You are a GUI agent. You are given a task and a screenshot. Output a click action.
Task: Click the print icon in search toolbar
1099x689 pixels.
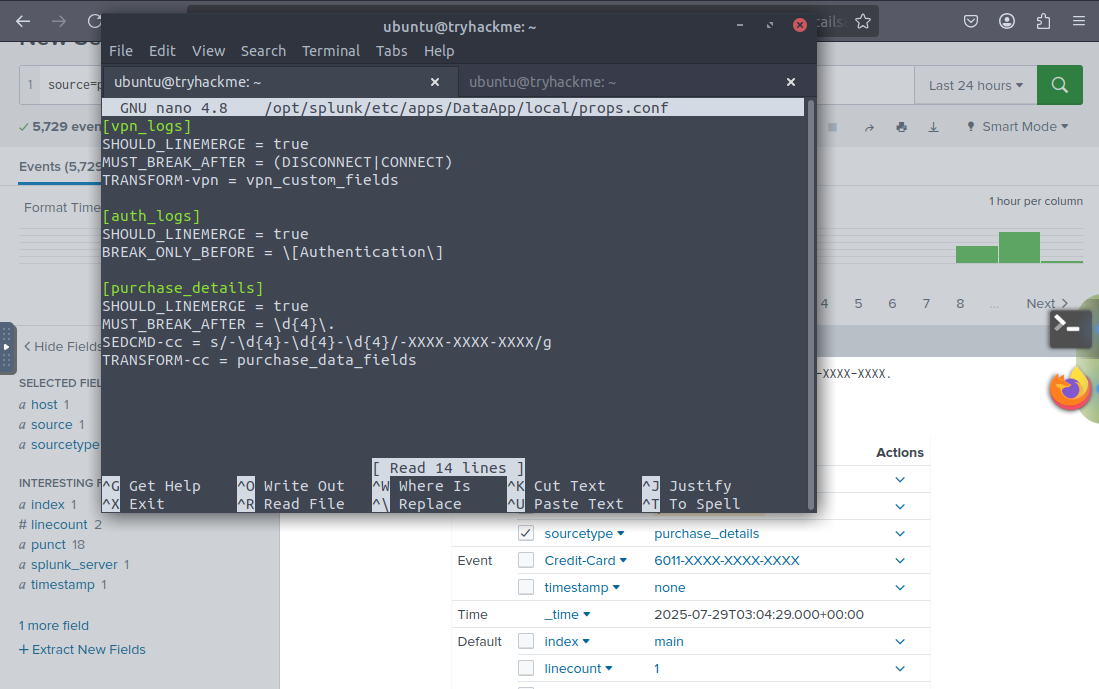point(902,127)
